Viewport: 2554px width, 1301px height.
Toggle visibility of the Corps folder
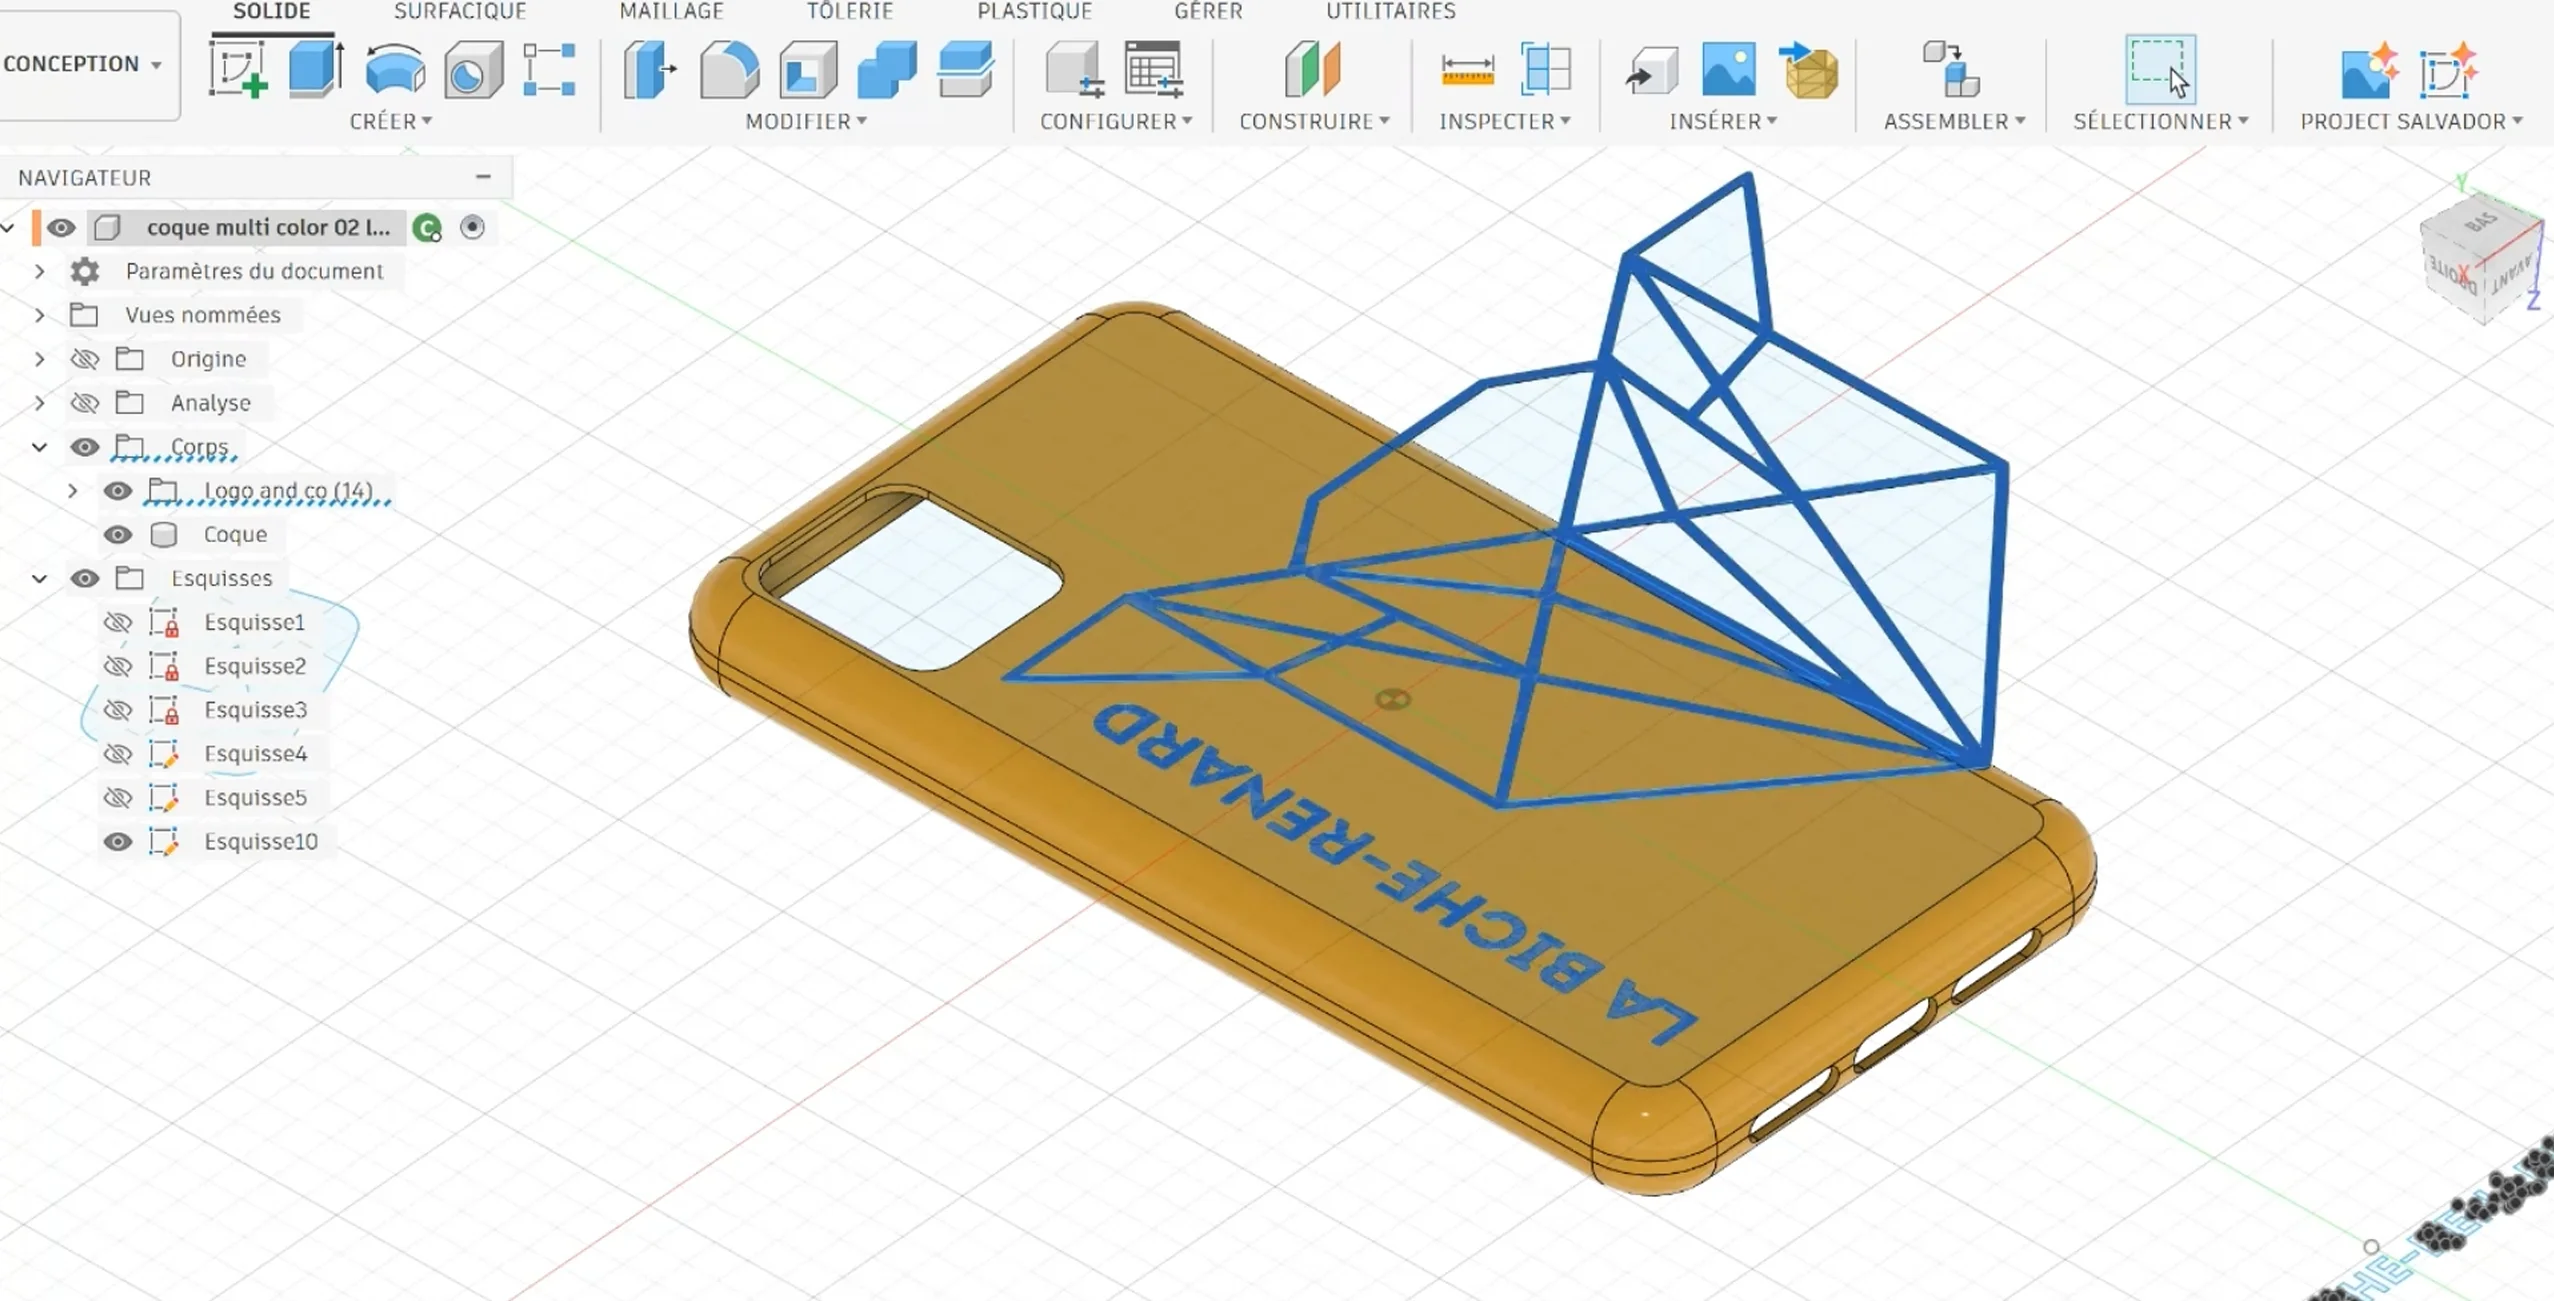(x=84, y=447)
